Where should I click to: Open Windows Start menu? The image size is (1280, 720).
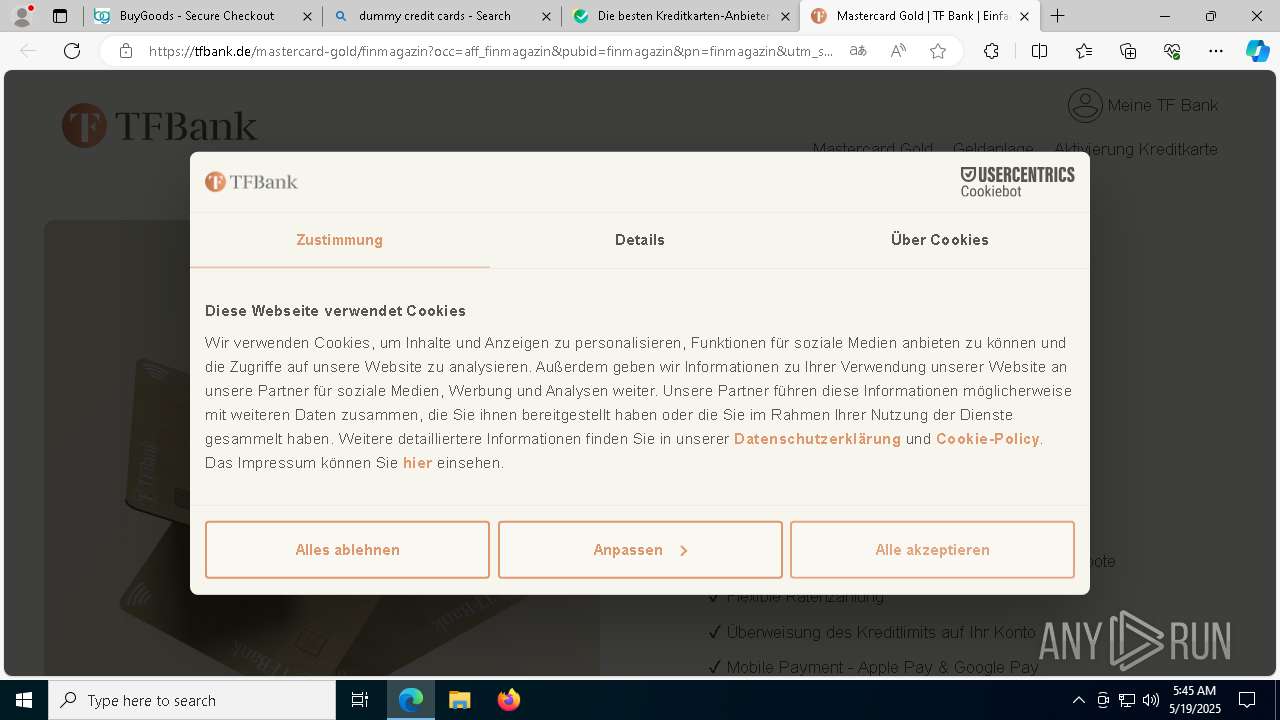[24, 700]
